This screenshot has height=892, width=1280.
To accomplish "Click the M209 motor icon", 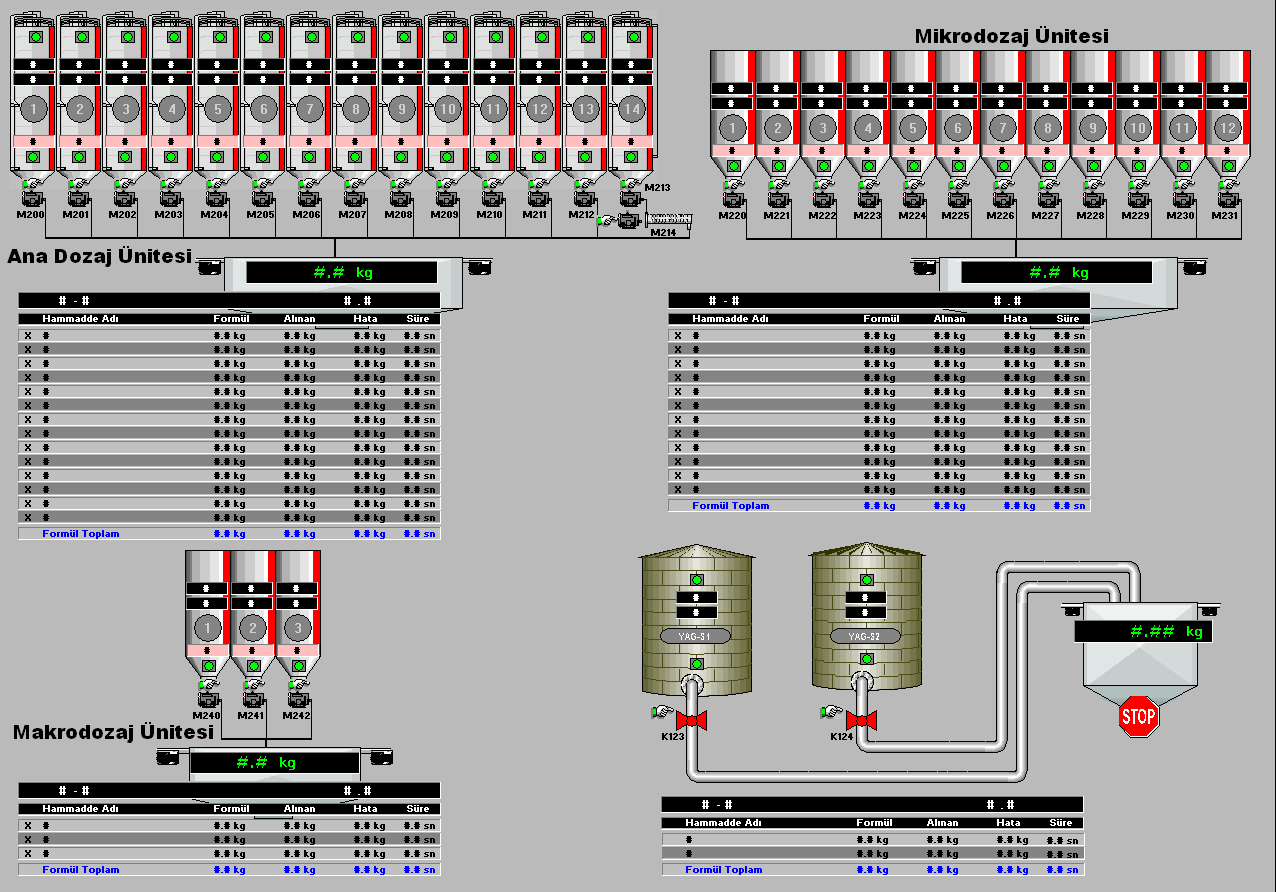I will point(448,197).
